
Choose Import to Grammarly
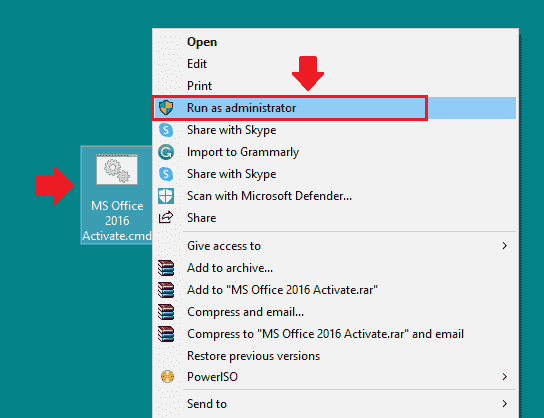(334, 152)
